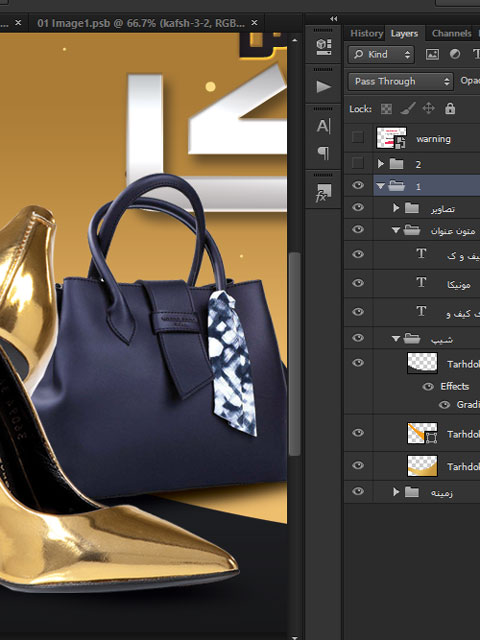The image size is (480, 640).
Task: Open the 3D panel cube icon
Action: (x=323, y=47)
